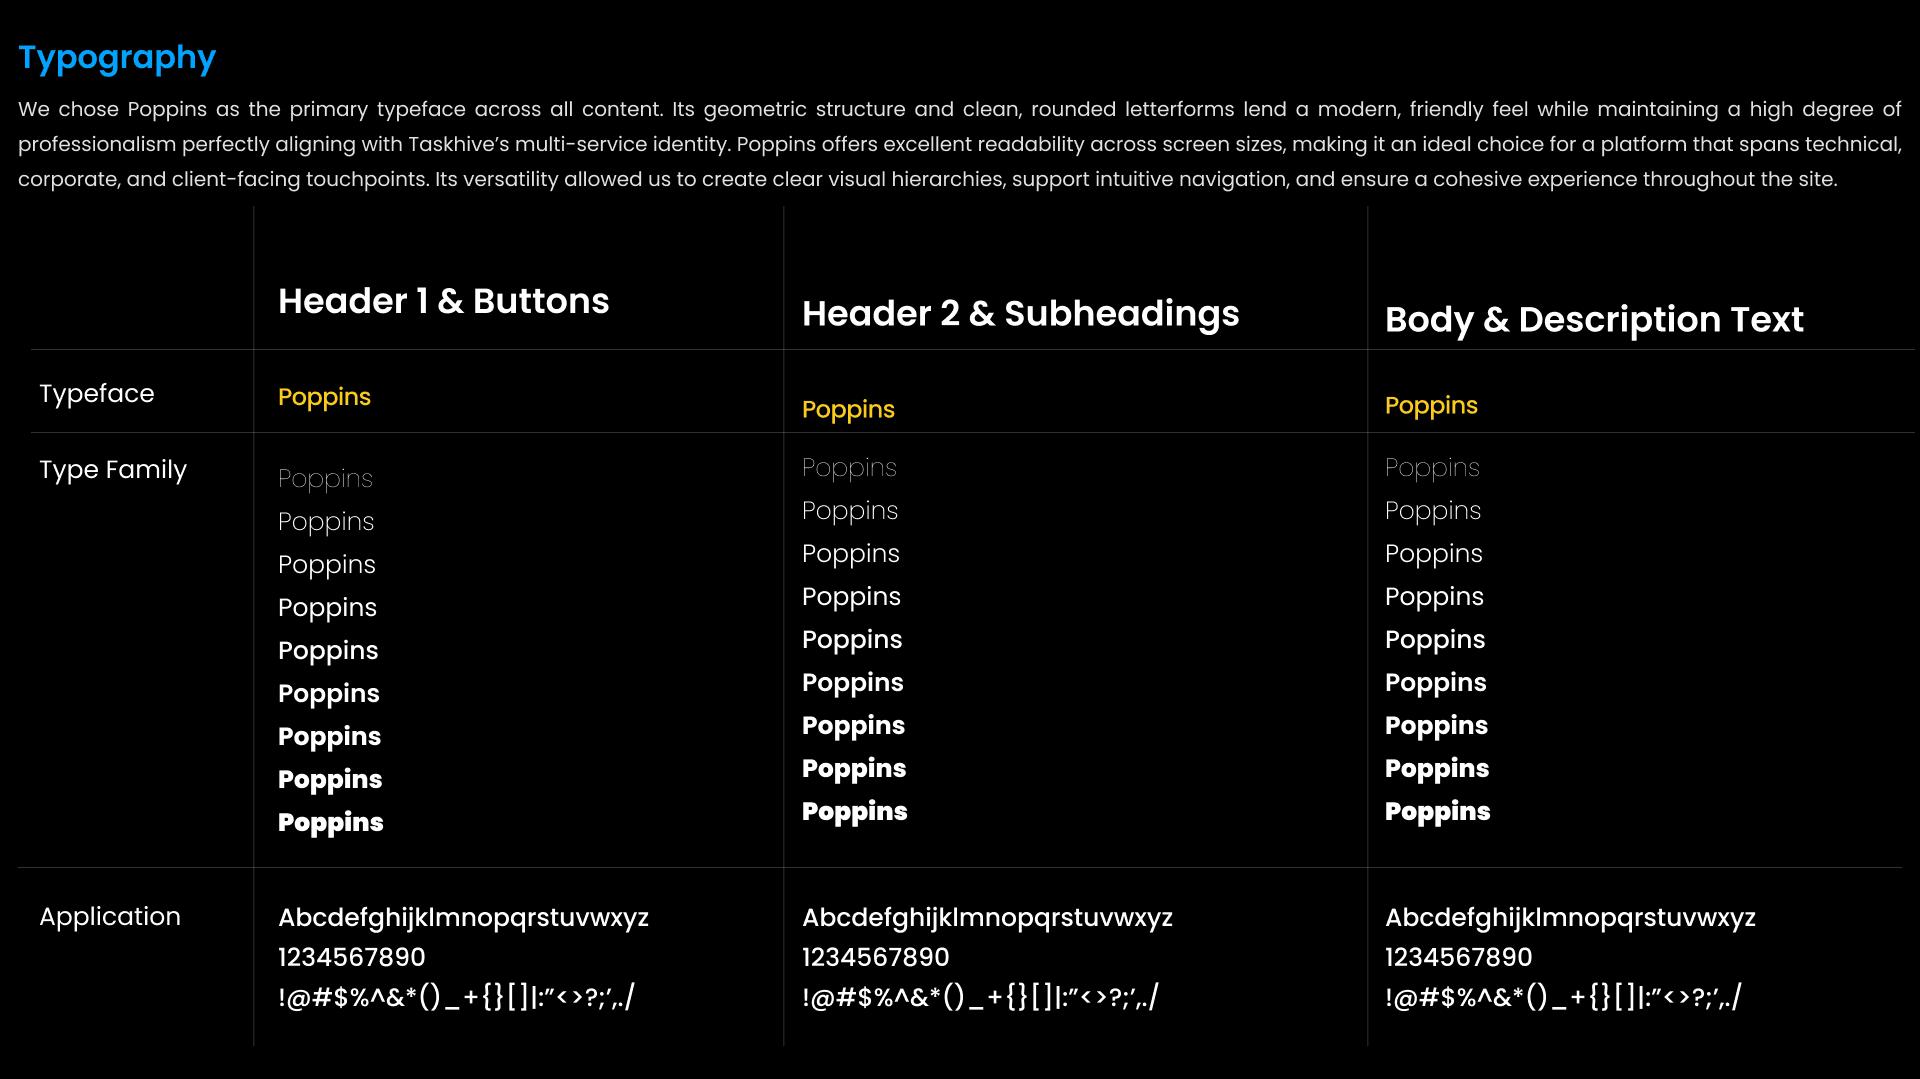Image resolution: width=1920 pixels, height=1079 pixels.
Task: Select the "Header 1 & Buttons" column heading
Action: [443, 301]
